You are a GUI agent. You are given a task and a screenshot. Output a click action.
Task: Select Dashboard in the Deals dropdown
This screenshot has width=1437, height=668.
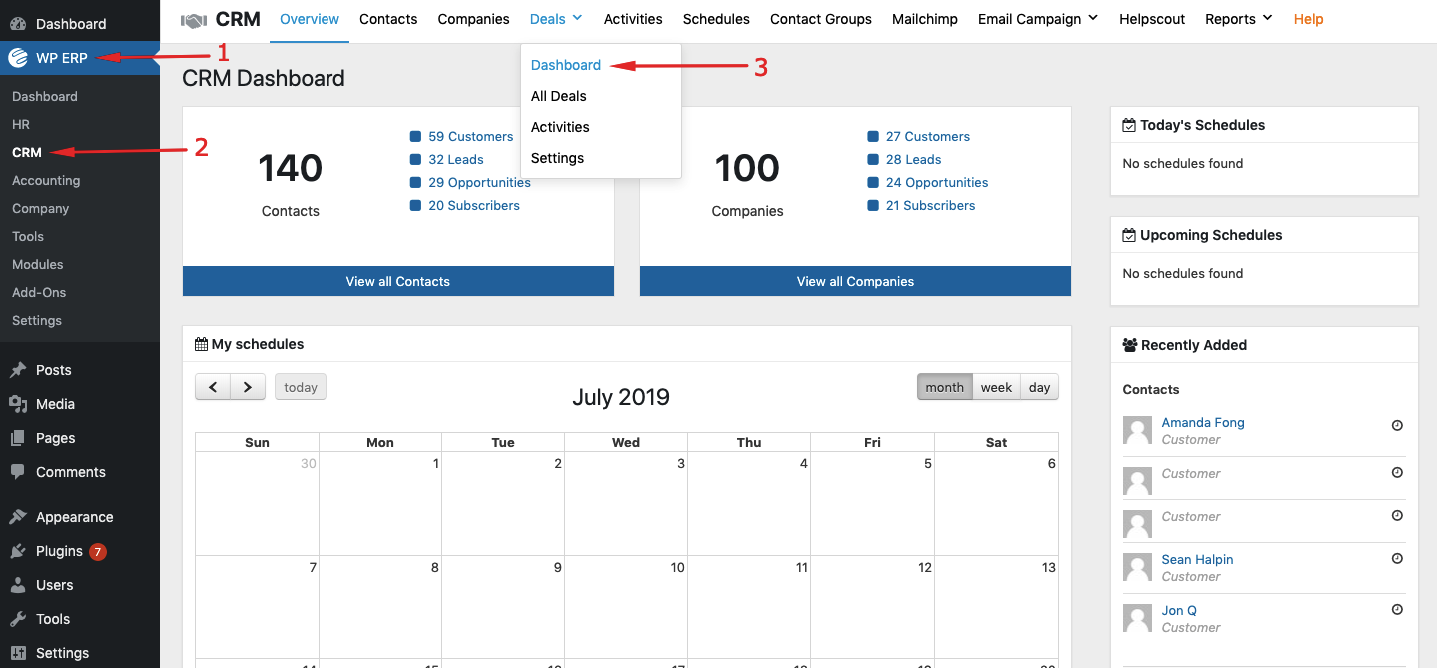[x=566, y=65]
